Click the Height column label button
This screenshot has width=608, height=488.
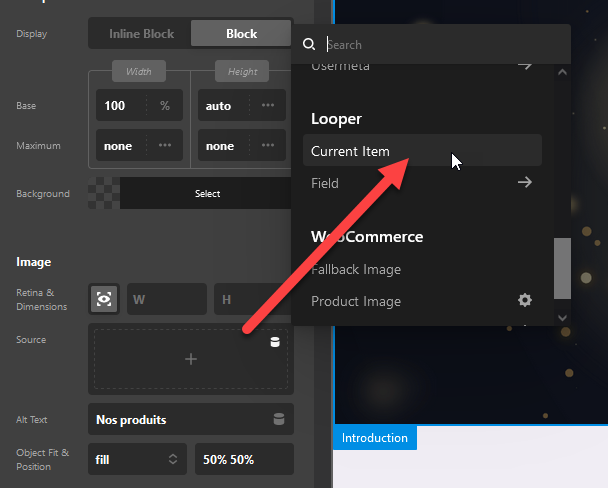pos(242,71)
